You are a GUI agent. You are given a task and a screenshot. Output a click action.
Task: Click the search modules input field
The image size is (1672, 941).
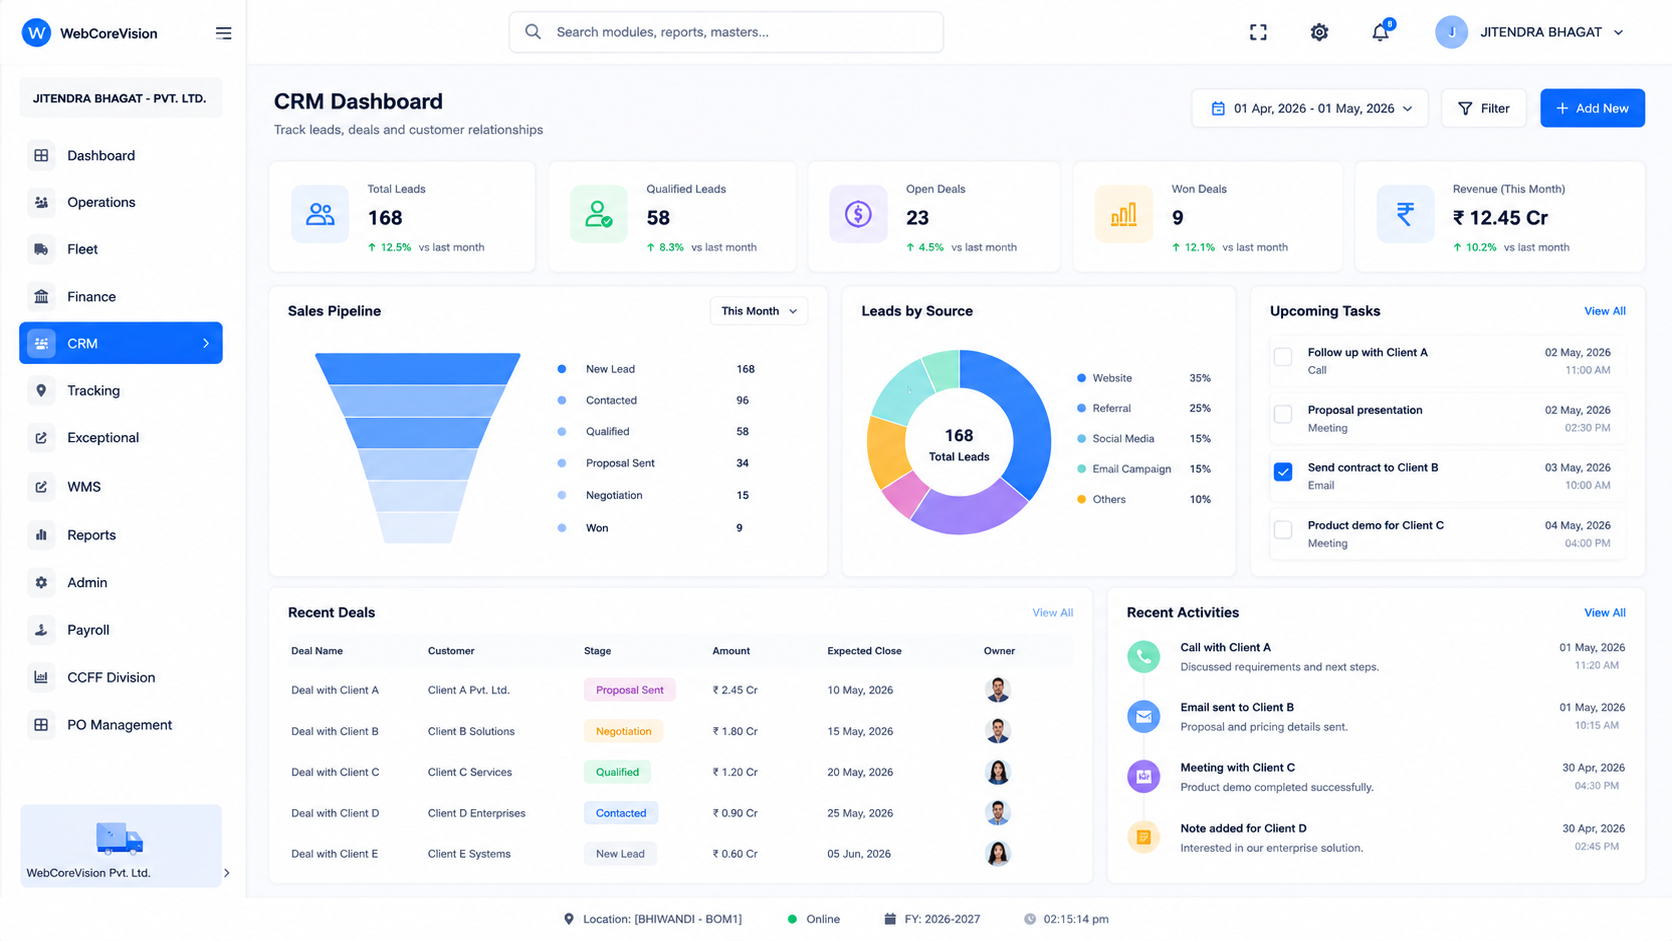(x=726, y=32)
